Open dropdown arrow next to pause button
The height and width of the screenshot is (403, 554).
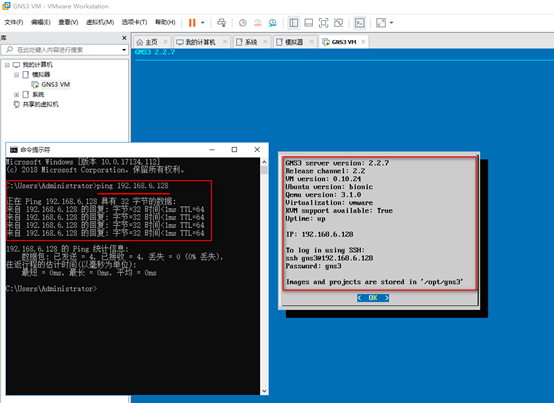coord(203,23)
